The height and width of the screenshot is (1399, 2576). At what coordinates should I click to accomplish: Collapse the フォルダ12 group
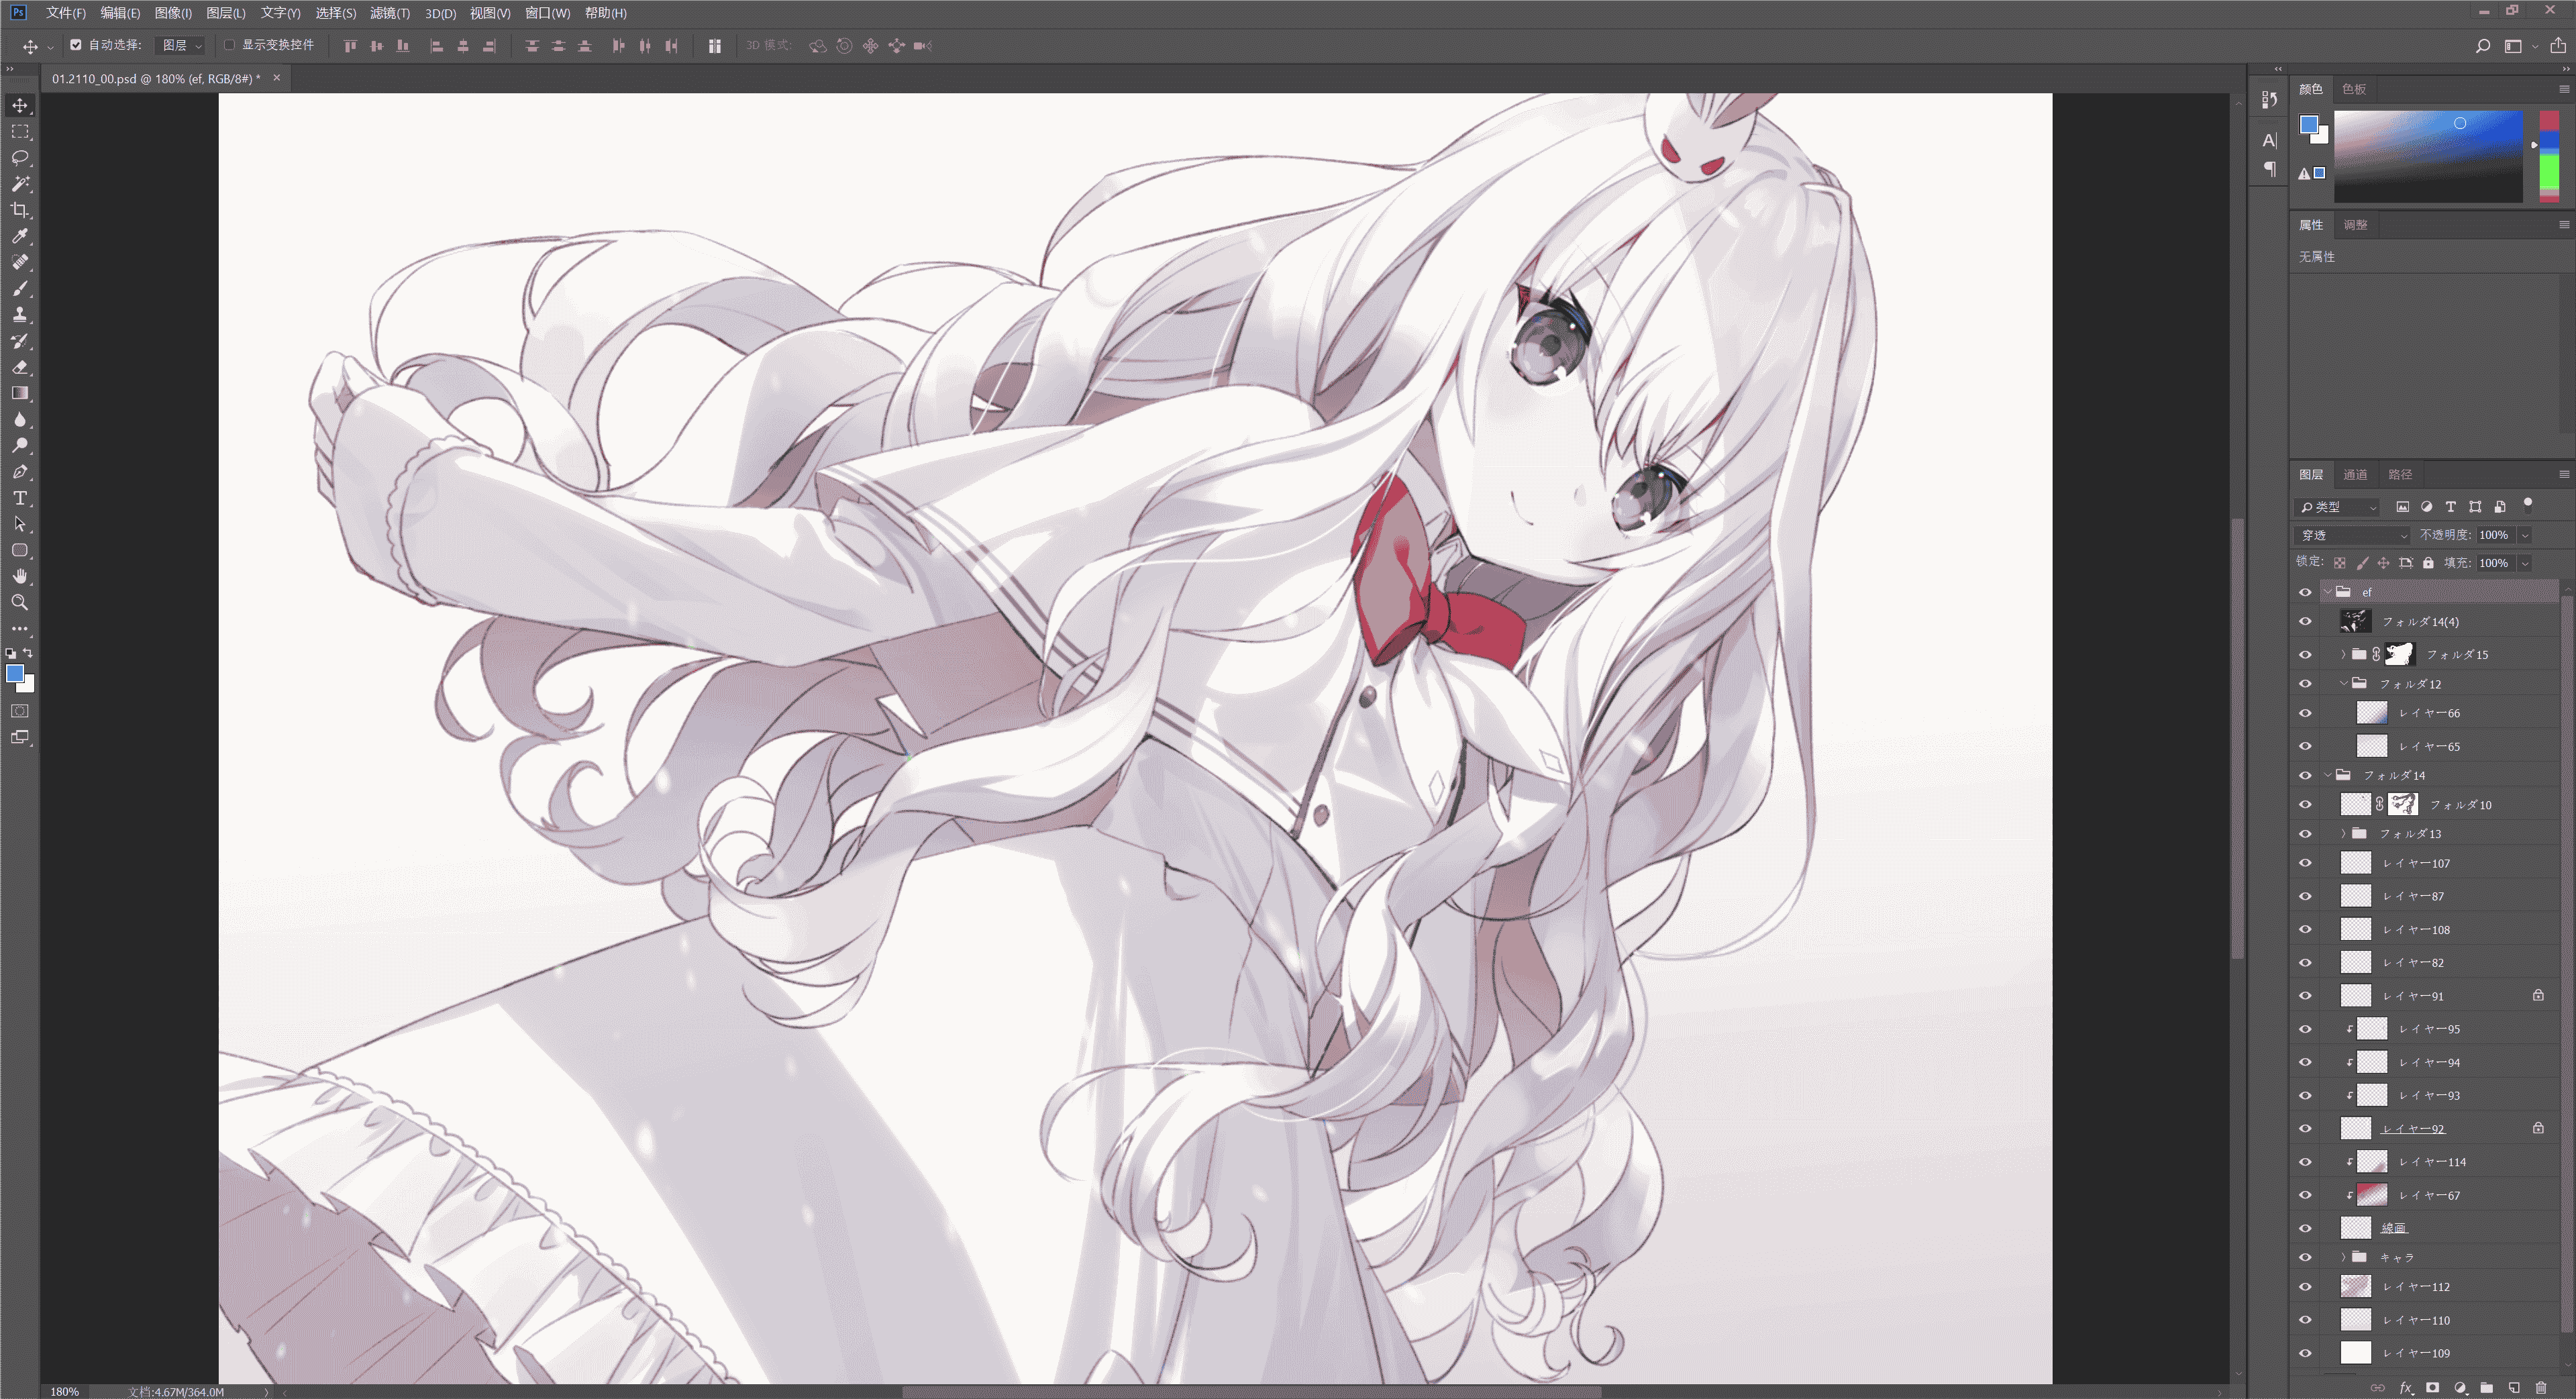click(2343, 684)
